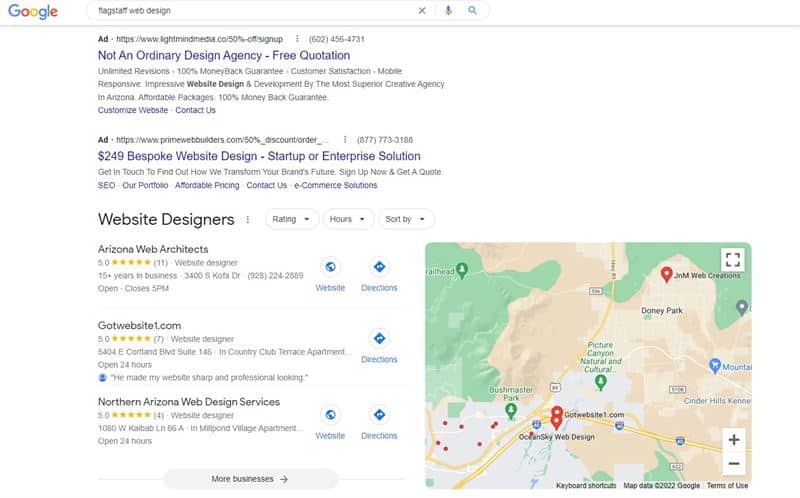Open the Gotwebsite1.com listing
Screen dimensions: 800x498
tap(139, 326)
